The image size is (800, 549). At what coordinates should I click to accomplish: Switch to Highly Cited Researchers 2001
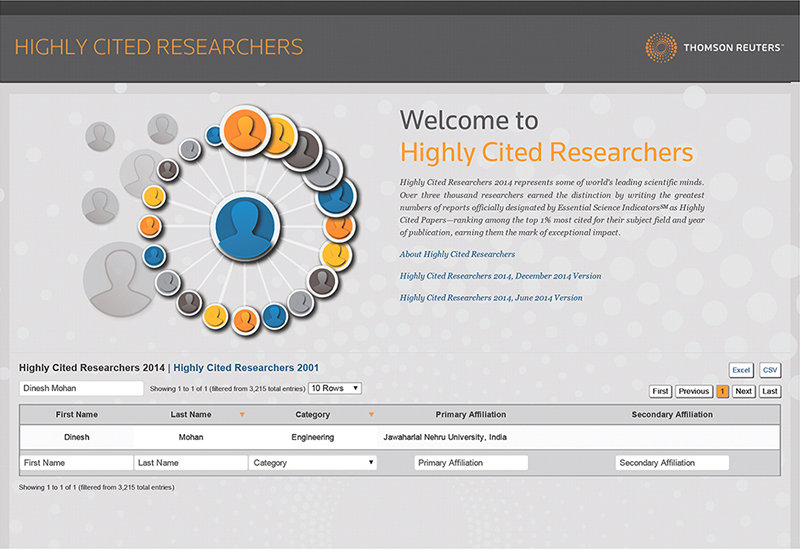[x=246, y=368]
